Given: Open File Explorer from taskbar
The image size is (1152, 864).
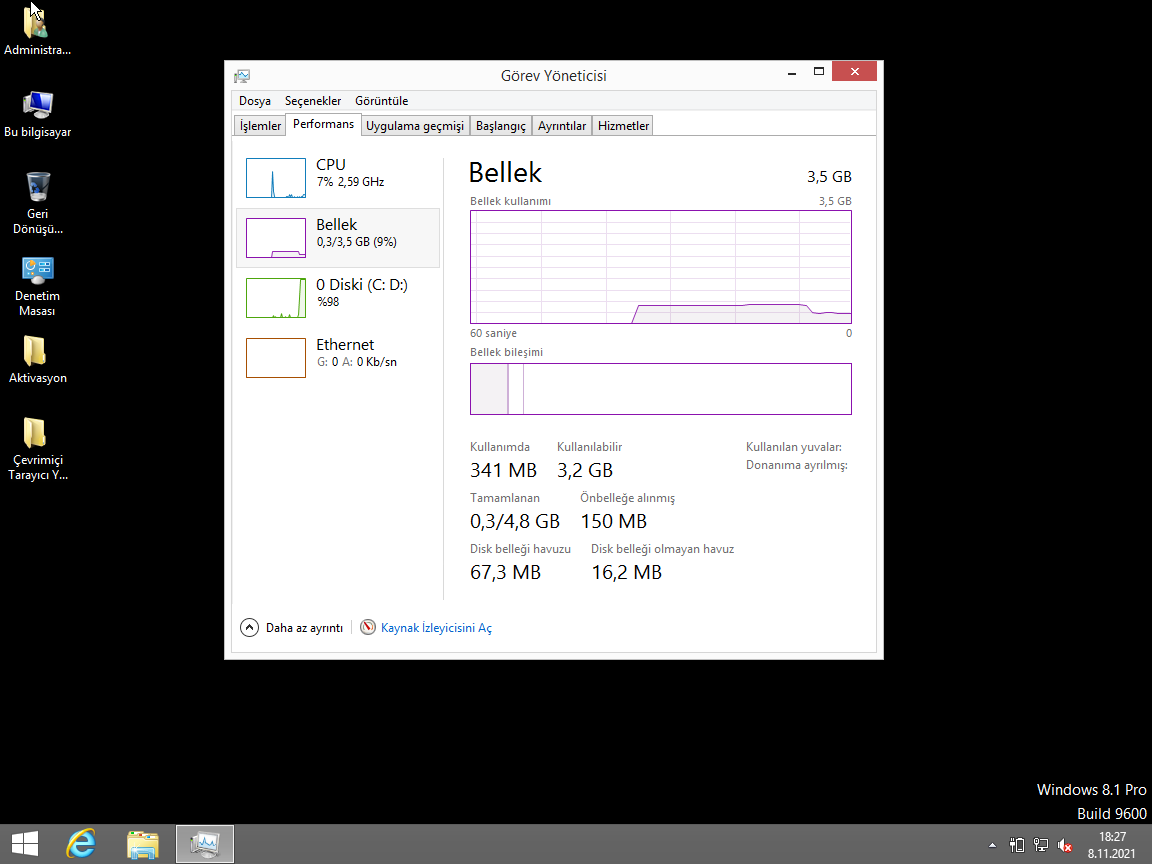Looking at the screenshot, I should click(143, 844).
